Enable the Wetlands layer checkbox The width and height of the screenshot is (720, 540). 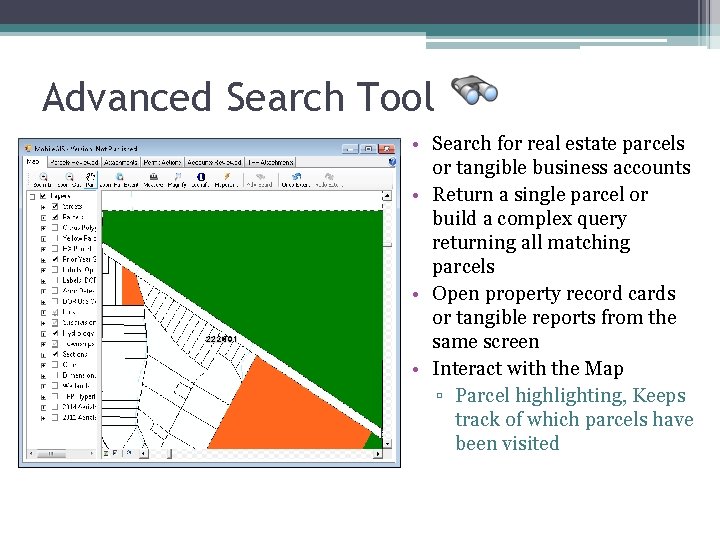(x=55, y=386)
